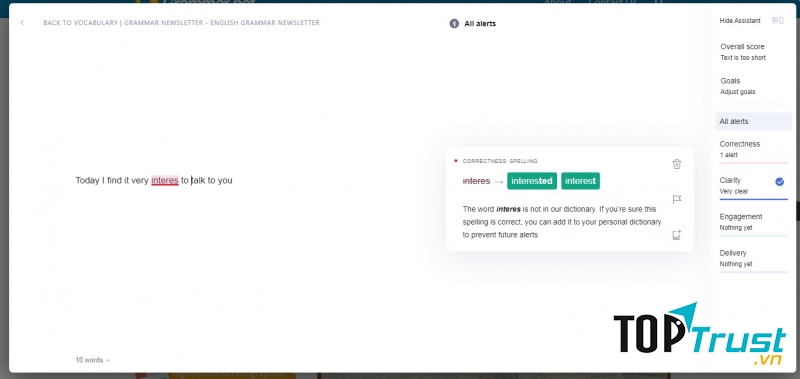Open the Back to Vocabulary document title link
Viewport: 800px width, 379px height.
tap(181, 23)
